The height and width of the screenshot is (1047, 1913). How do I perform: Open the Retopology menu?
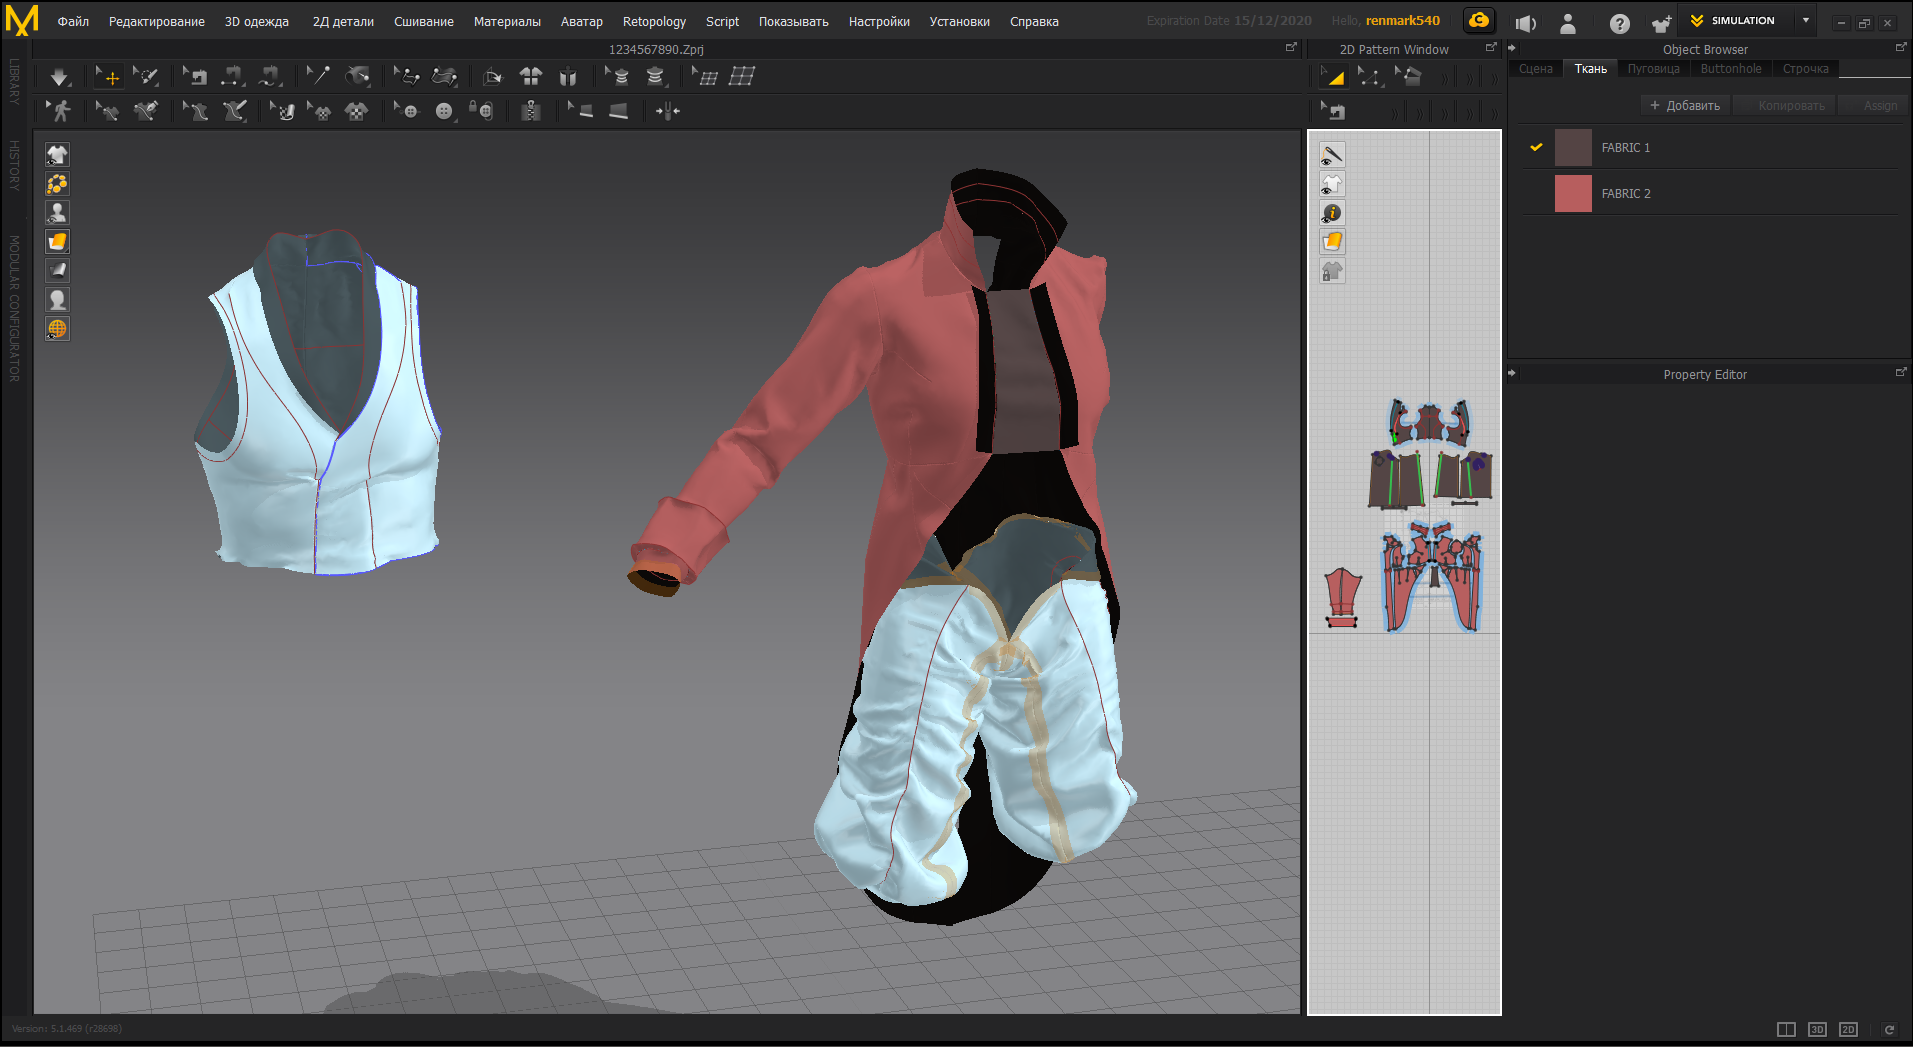click(654, 21)
